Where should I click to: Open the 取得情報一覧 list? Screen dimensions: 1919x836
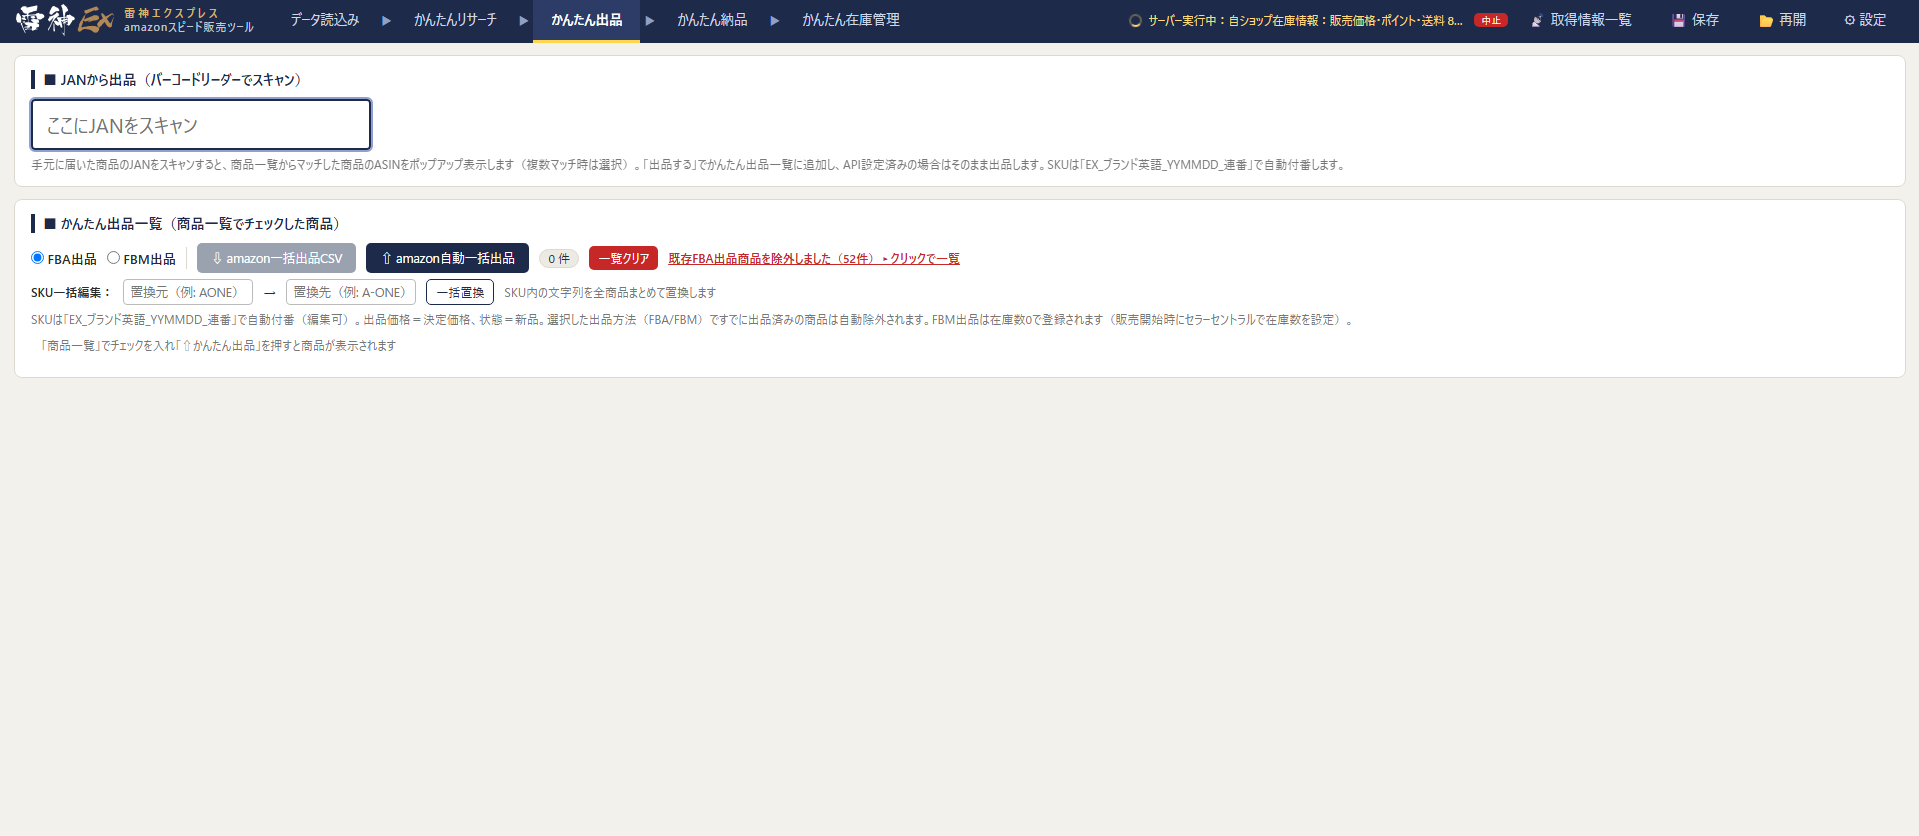point(1581,20)
